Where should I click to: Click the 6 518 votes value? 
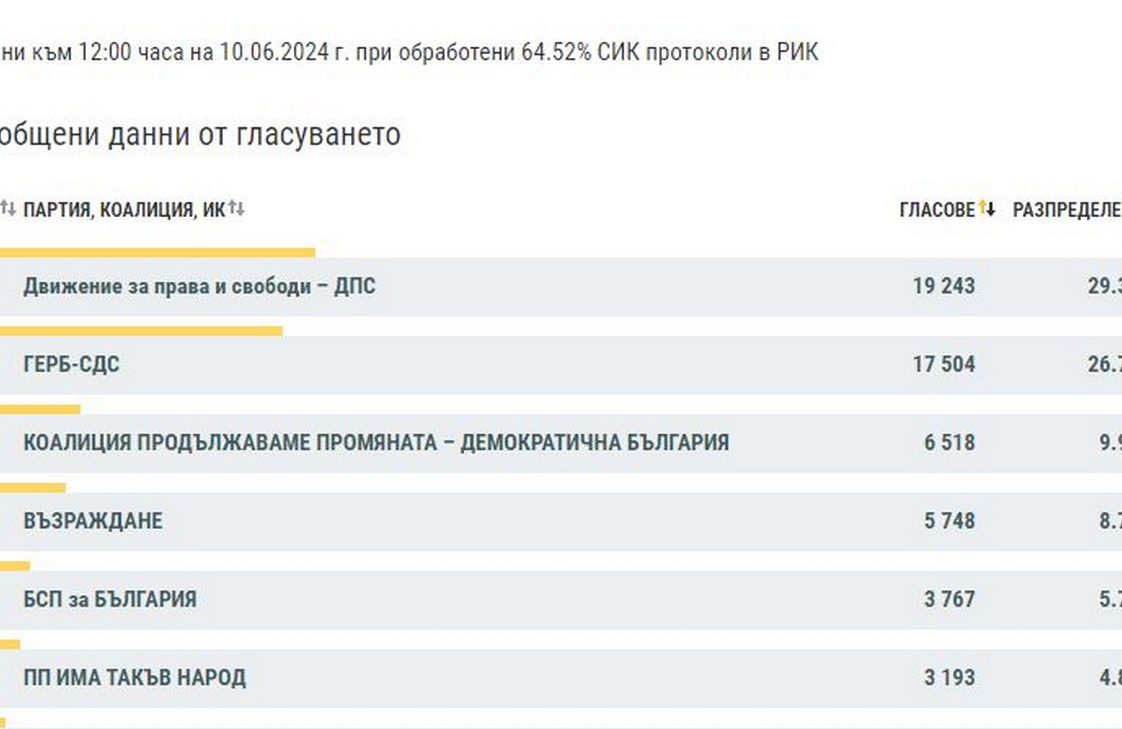[x=949, y=443]
